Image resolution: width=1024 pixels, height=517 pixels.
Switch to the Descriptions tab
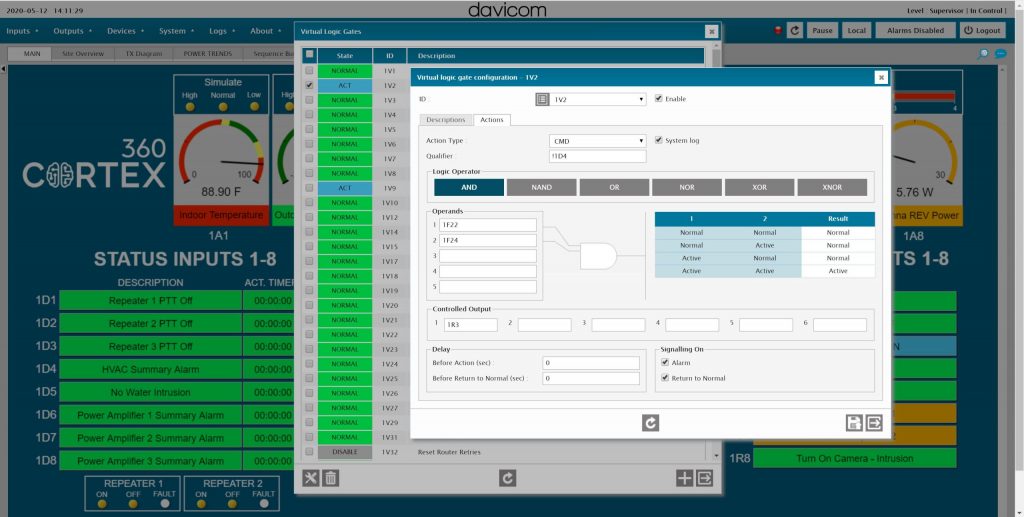[x=446, y=120]
